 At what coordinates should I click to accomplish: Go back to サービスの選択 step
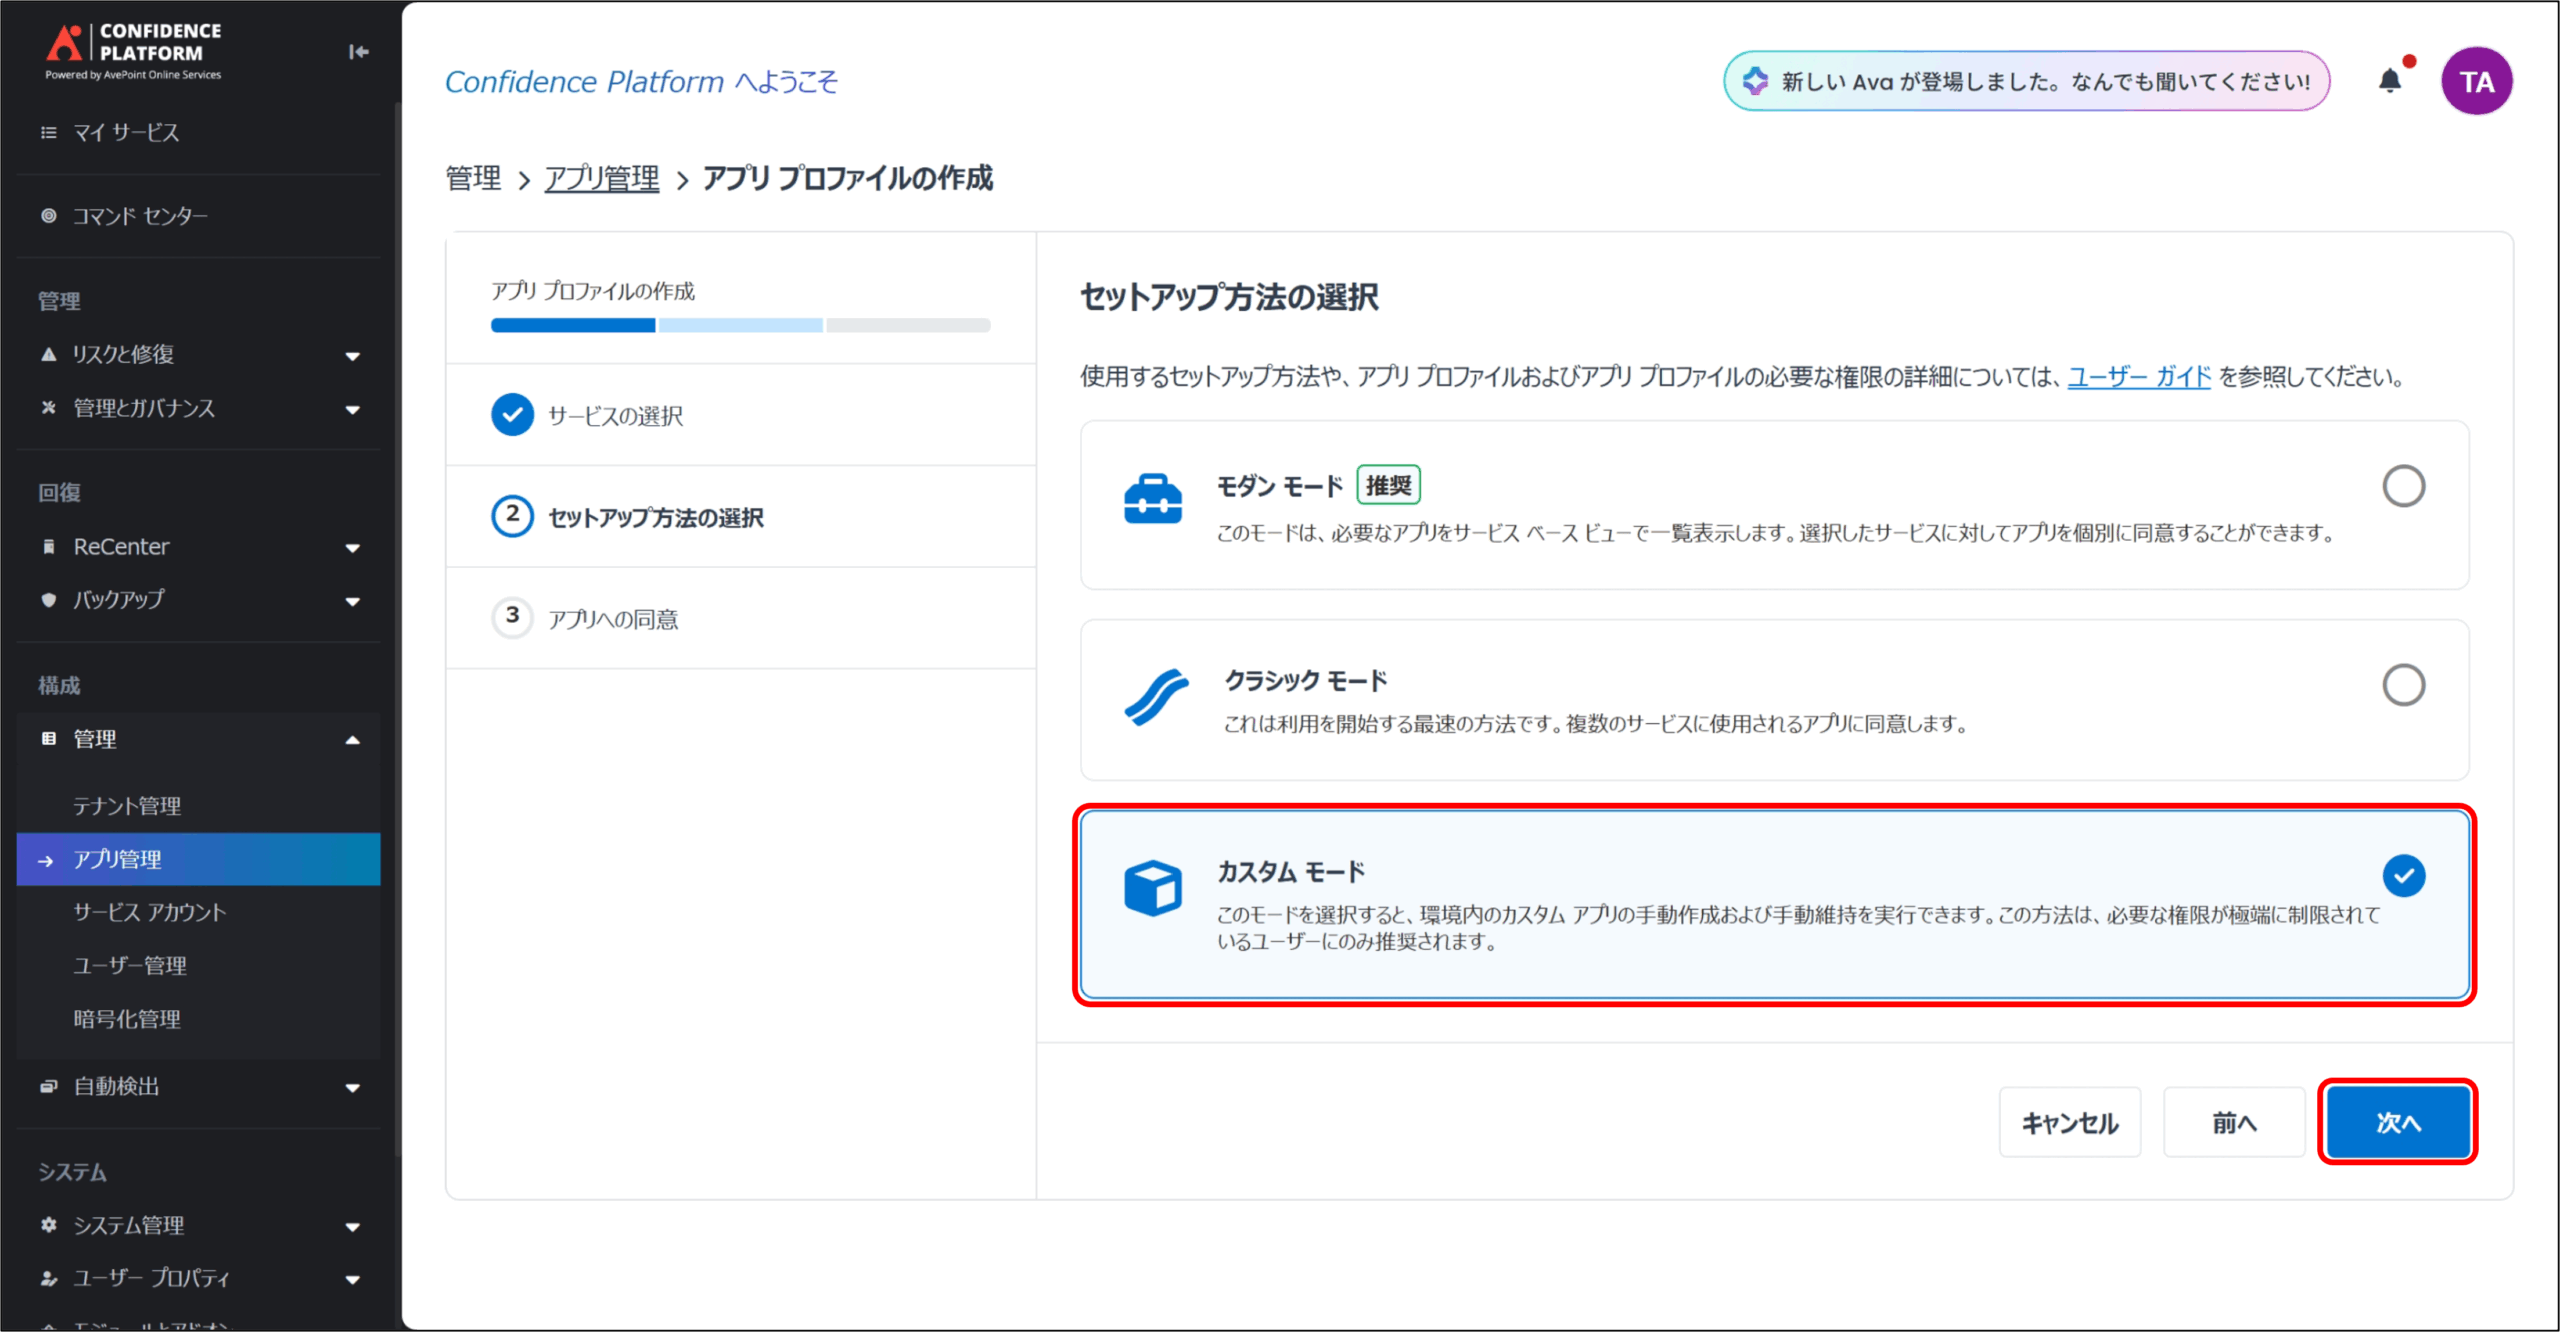(x=614, y=416)
